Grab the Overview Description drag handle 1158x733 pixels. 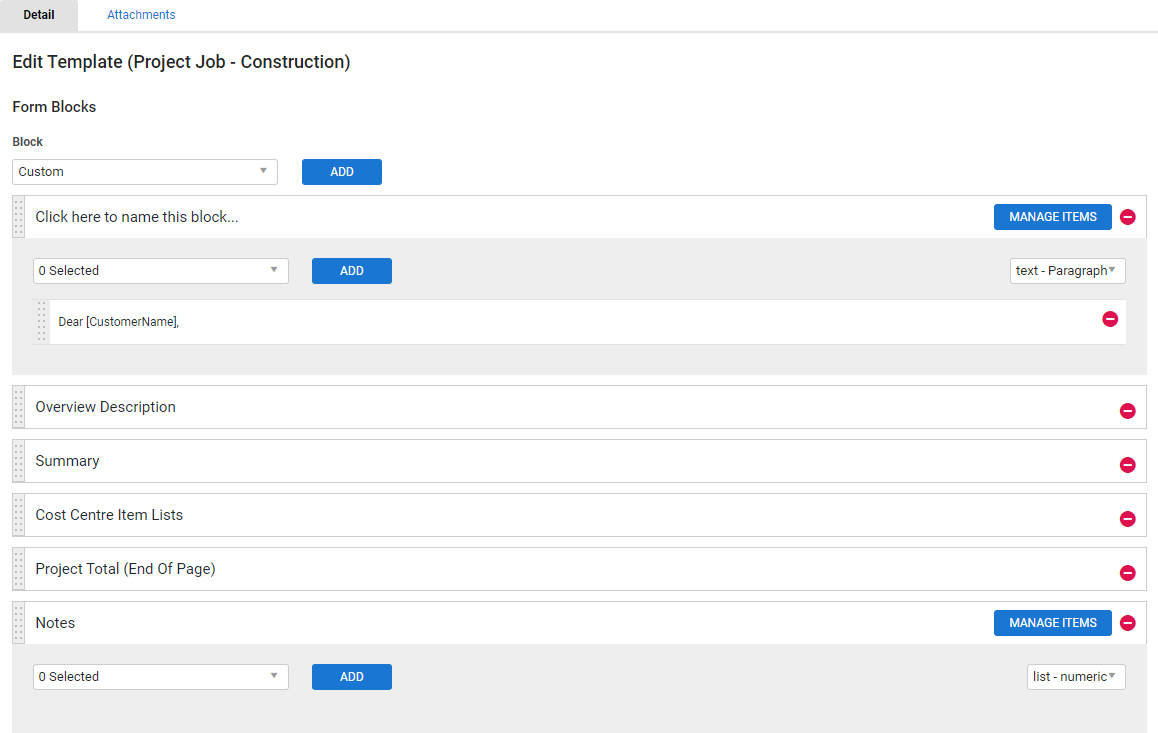(x=18, y=407)
